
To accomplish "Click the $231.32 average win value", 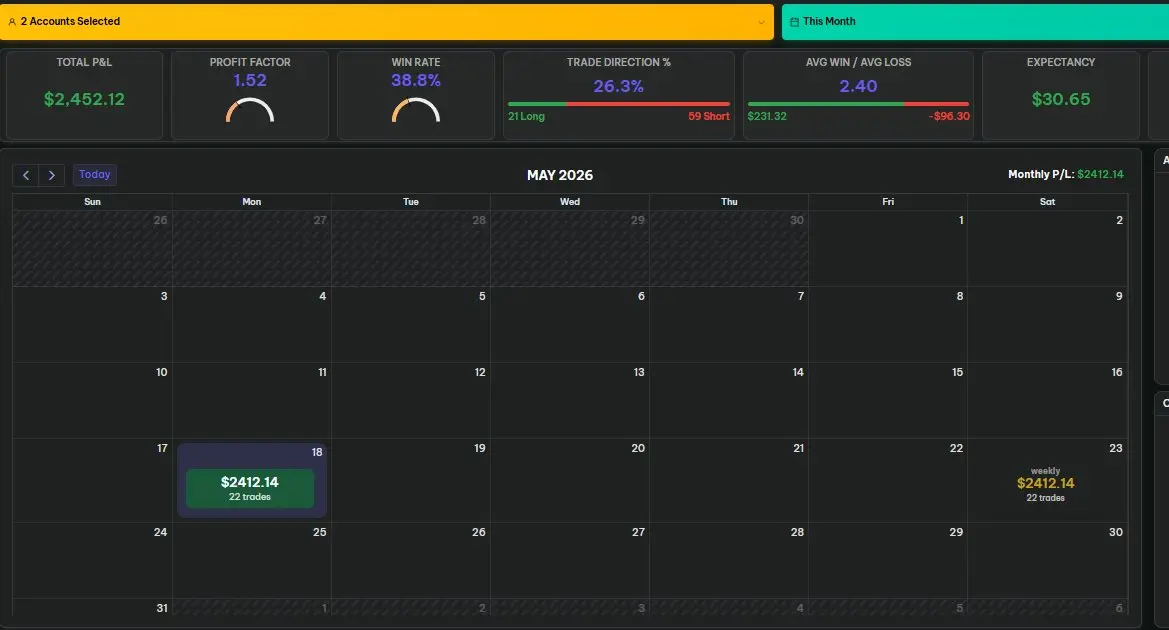I will pyautogui.click(x=767, y=116).
